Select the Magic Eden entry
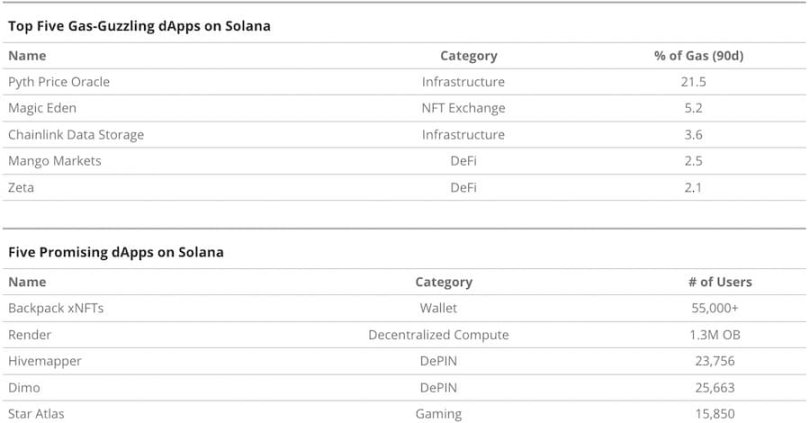The image size is (810, 423). point(42,108)
